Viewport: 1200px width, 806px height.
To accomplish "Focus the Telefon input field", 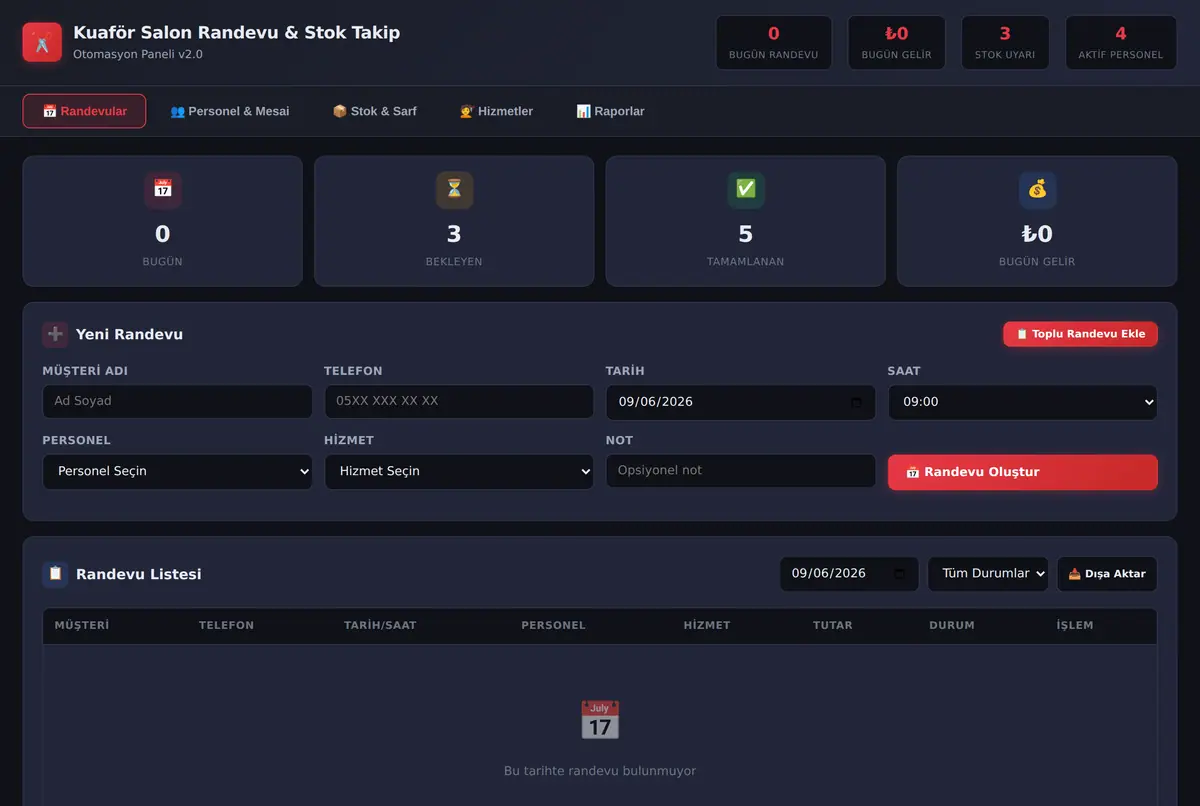I will (x=459, y=401).
